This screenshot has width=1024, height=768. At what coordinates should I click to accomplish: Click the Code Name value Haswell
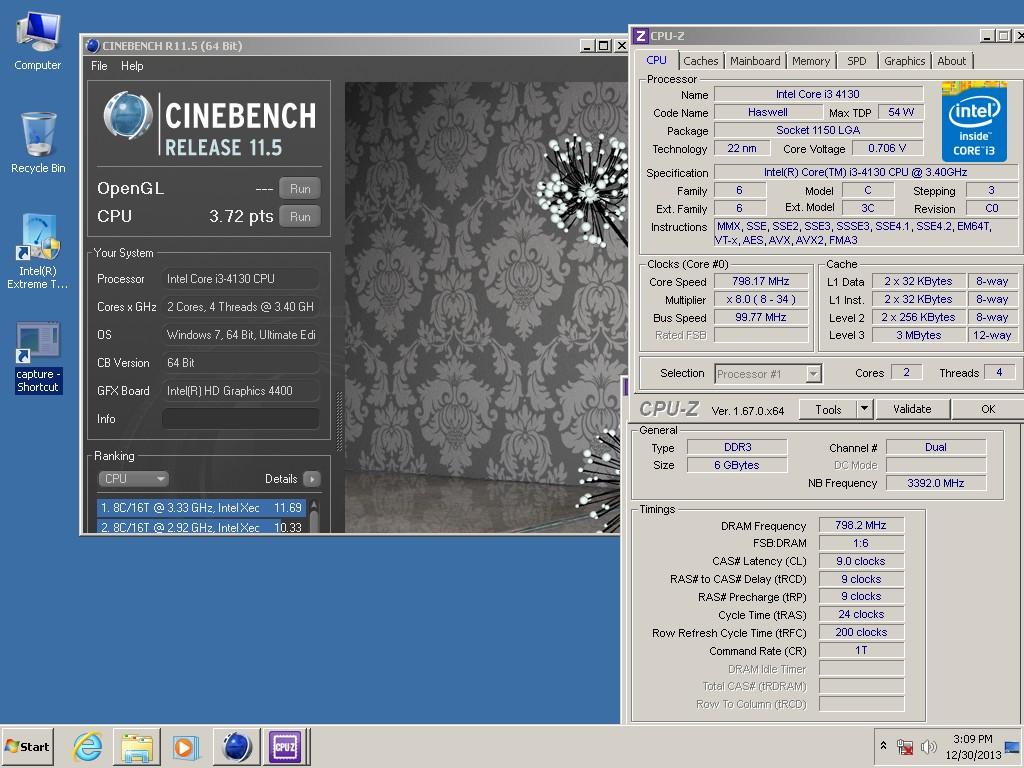(767, 112)
